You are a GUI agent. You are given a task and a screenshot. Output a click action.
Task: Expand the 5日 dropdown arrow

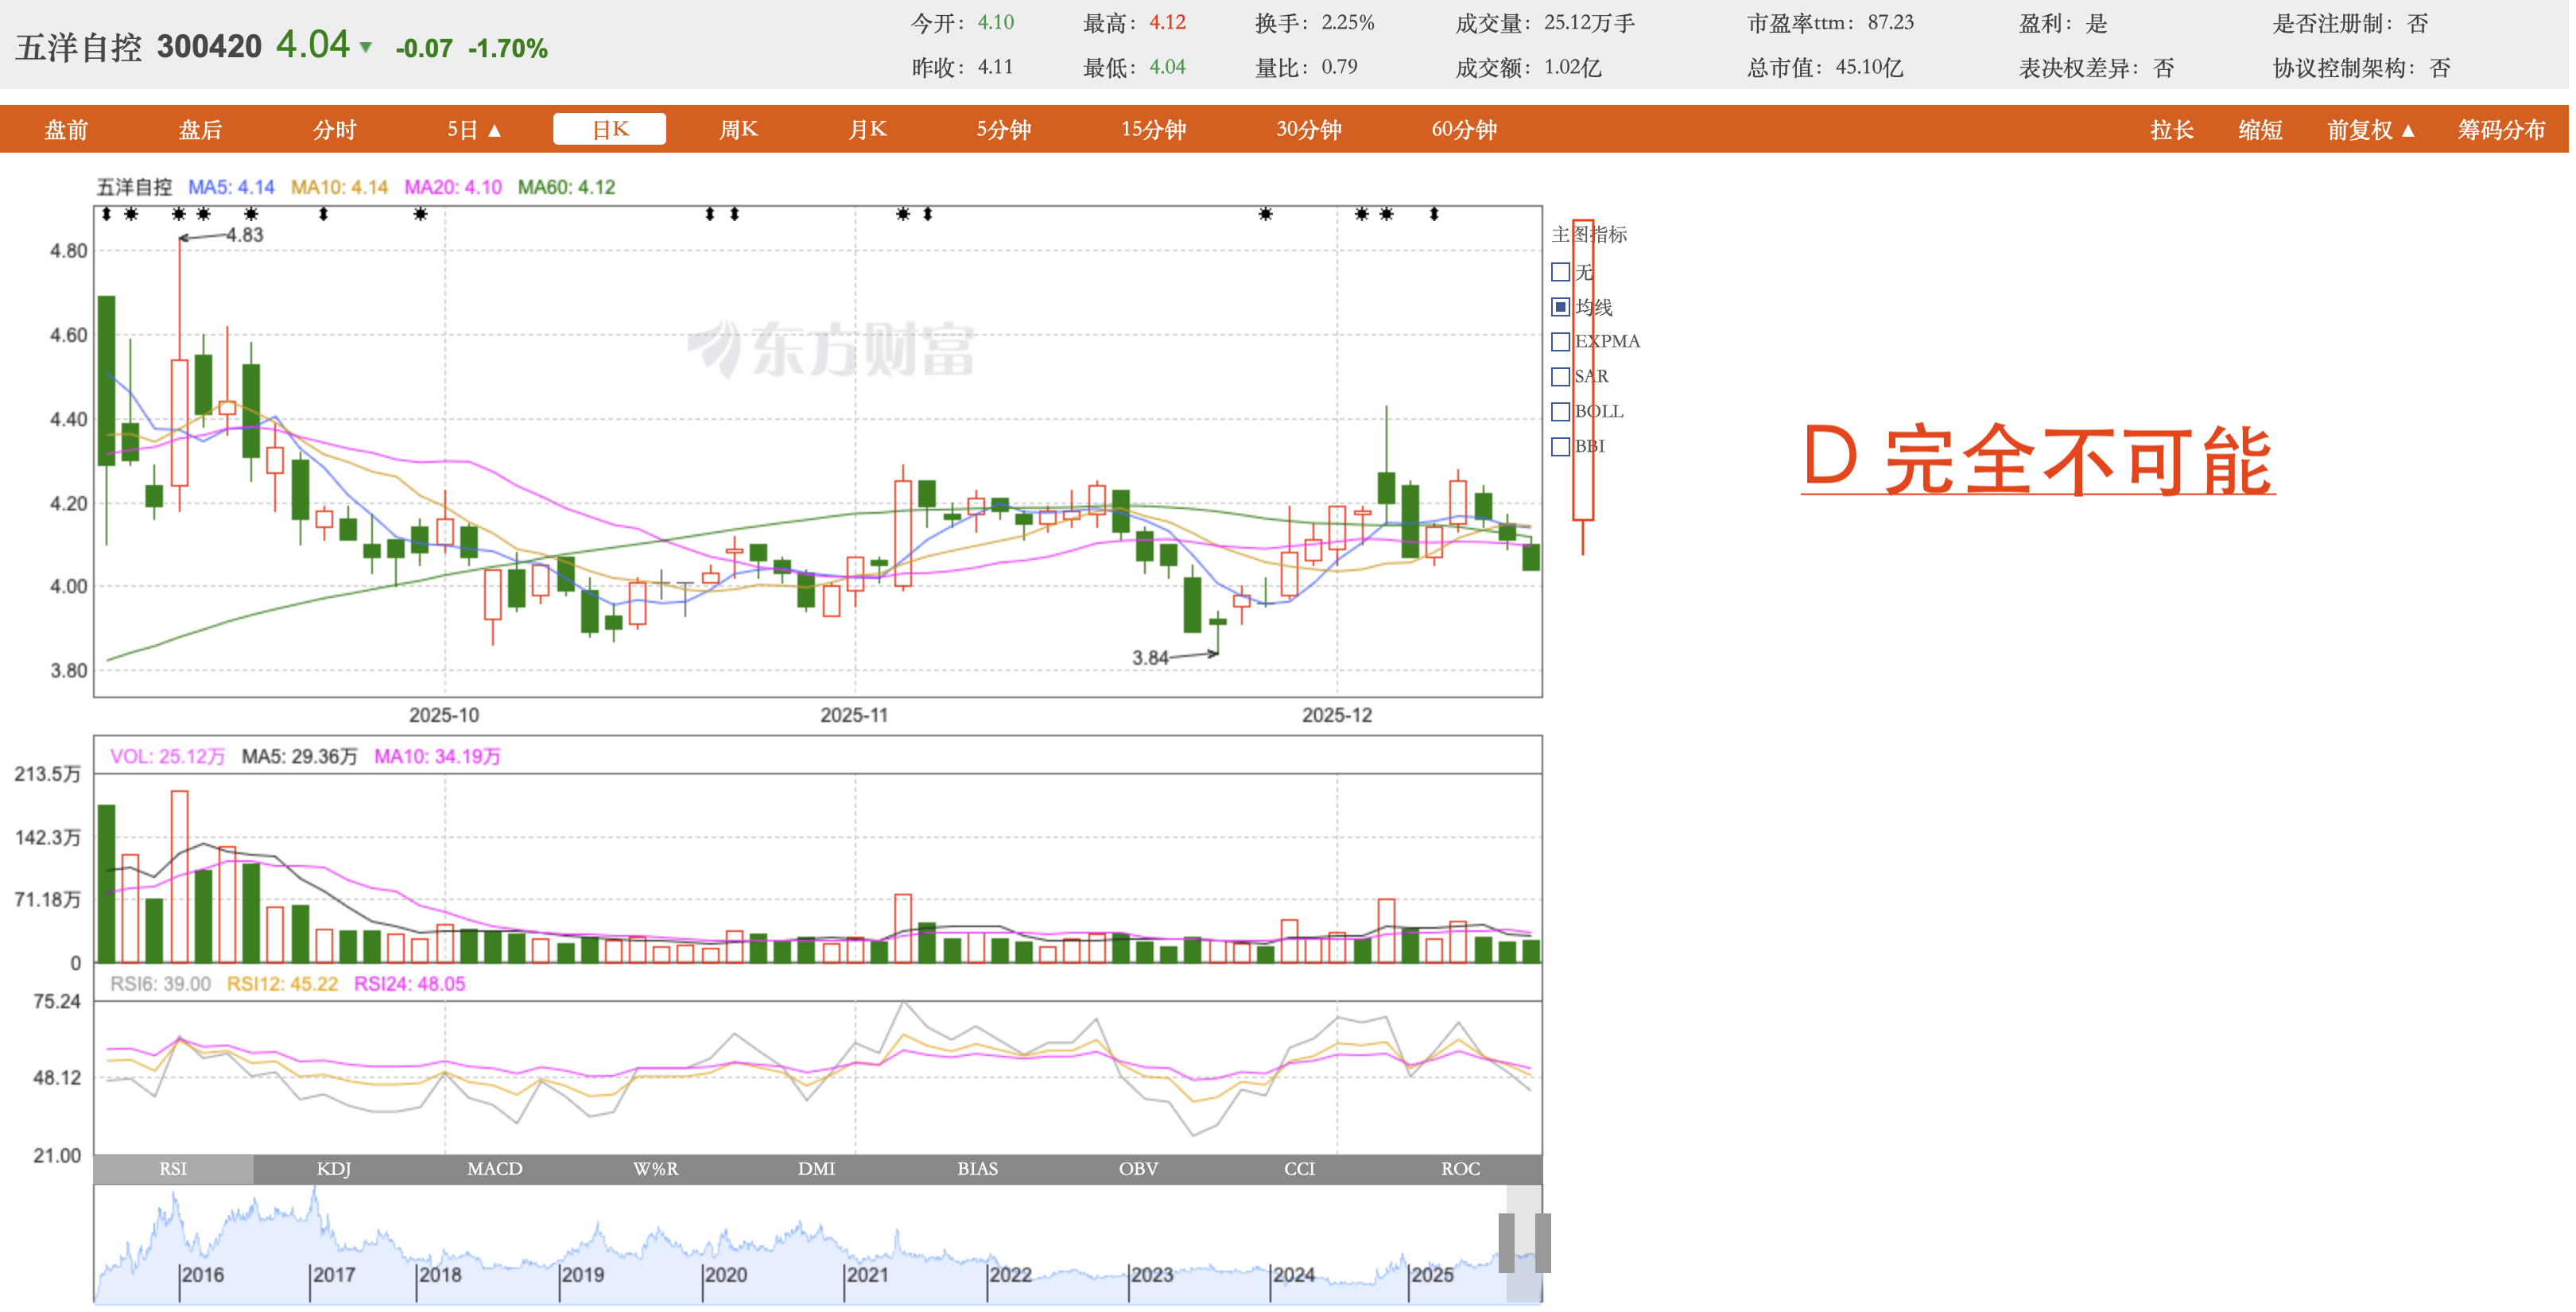coord(494,130)
